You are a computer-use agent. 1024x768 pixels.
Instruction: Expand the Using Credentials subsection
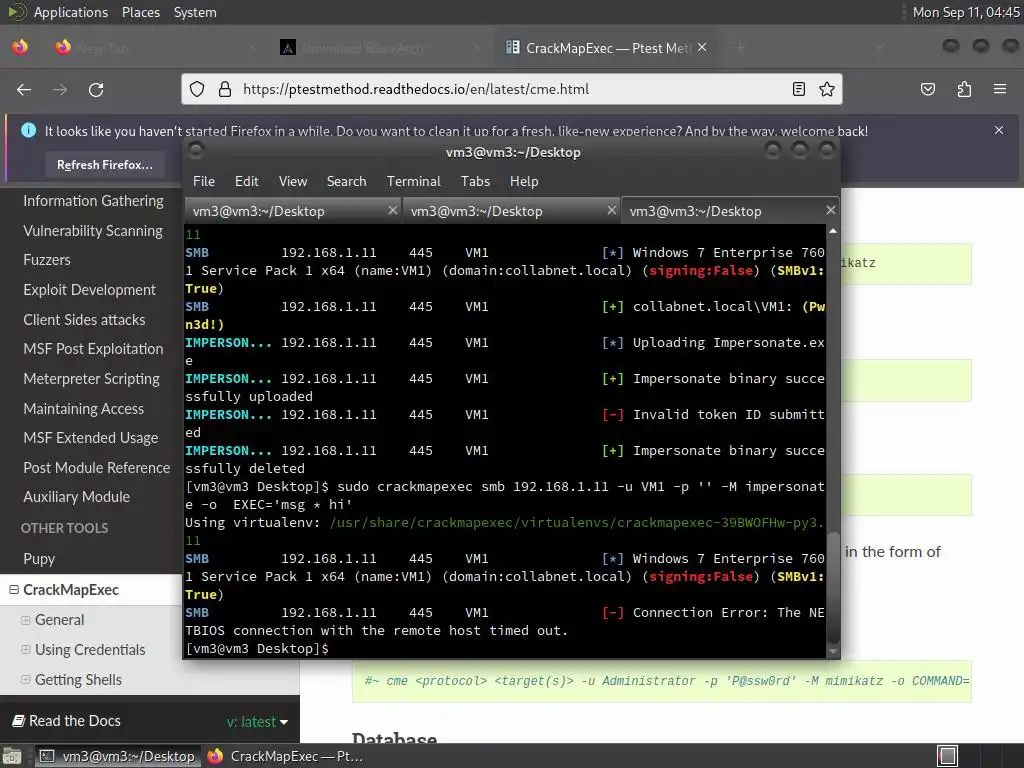(x=25, y=650)
